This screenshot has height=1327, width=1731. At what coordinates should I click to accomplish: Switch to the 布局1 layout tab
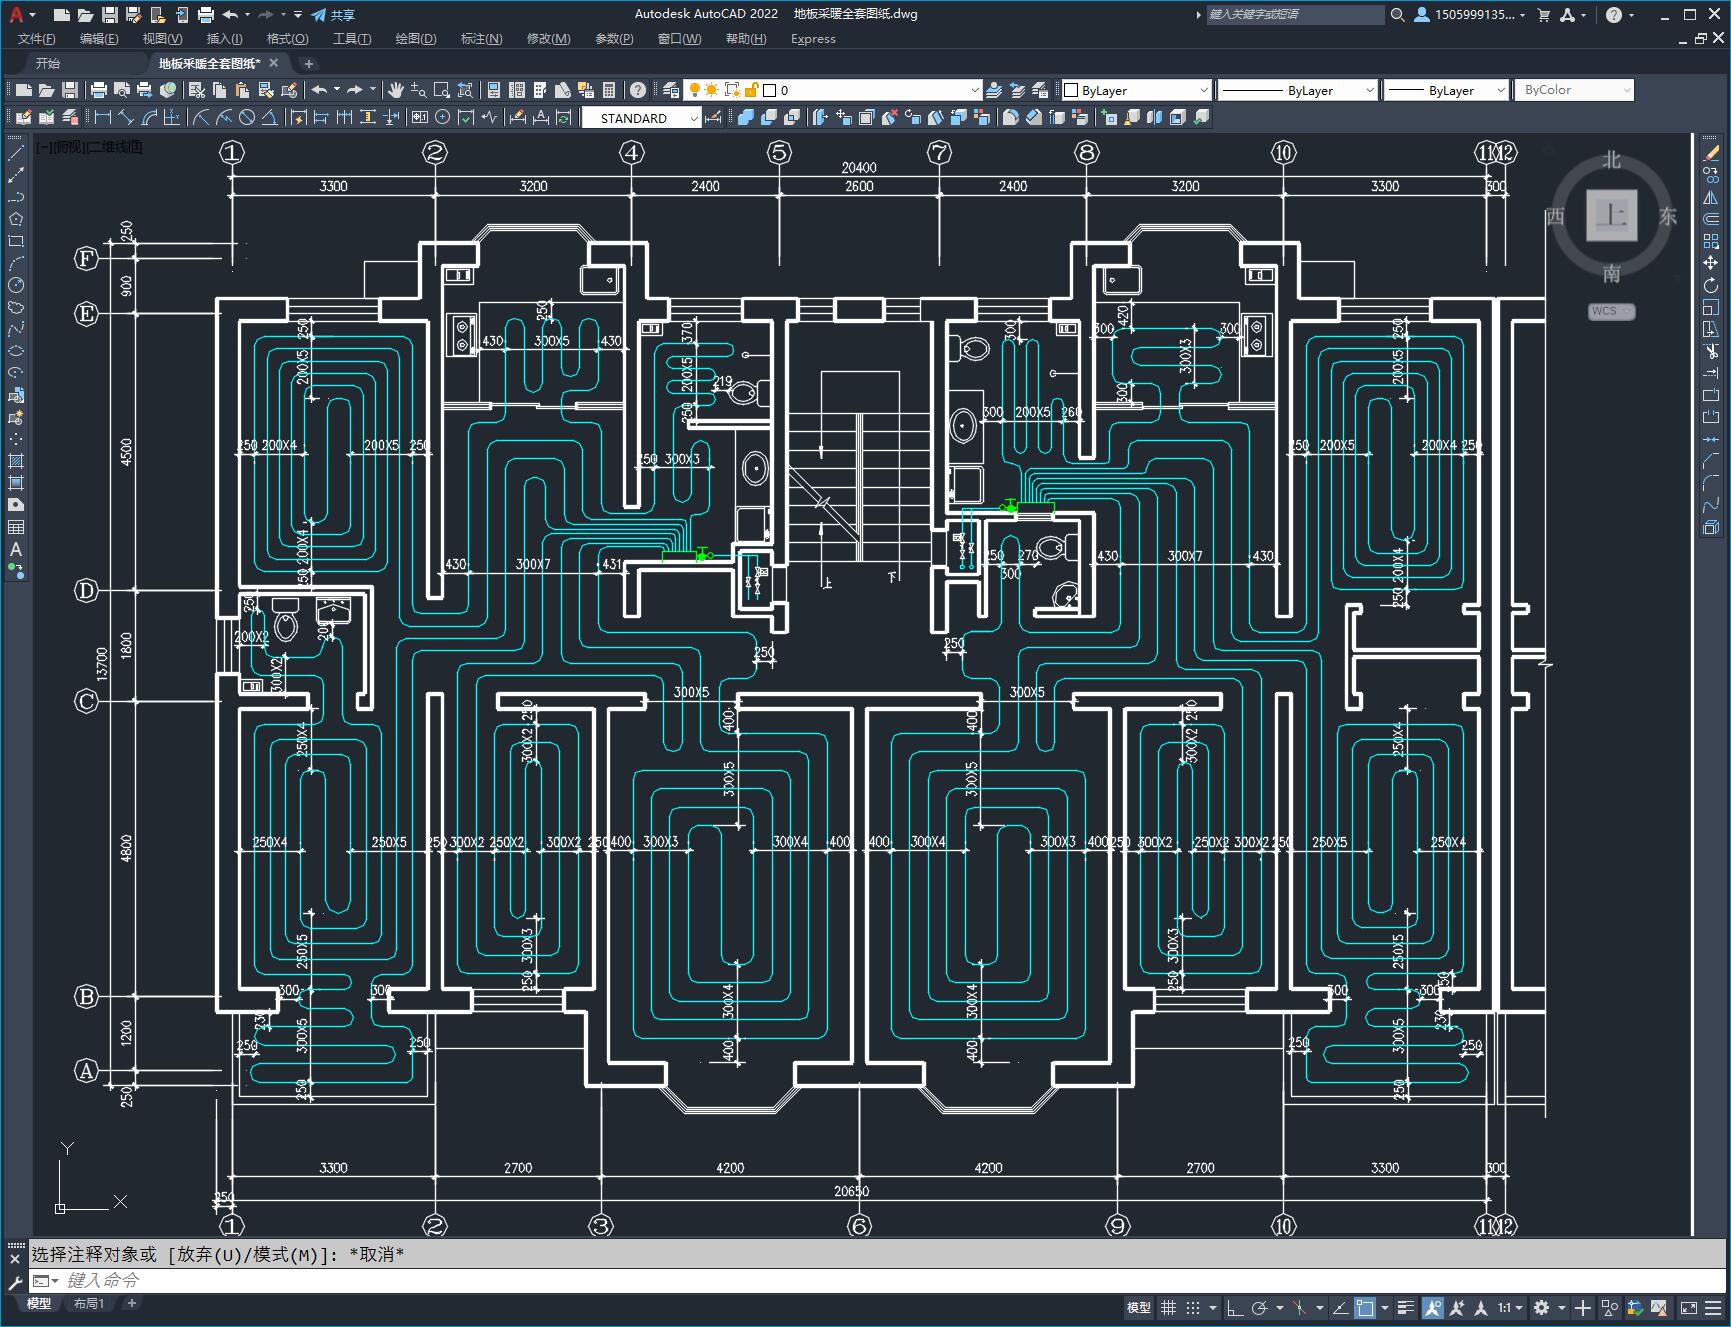pyautogui.click(x=89, y=1303)
